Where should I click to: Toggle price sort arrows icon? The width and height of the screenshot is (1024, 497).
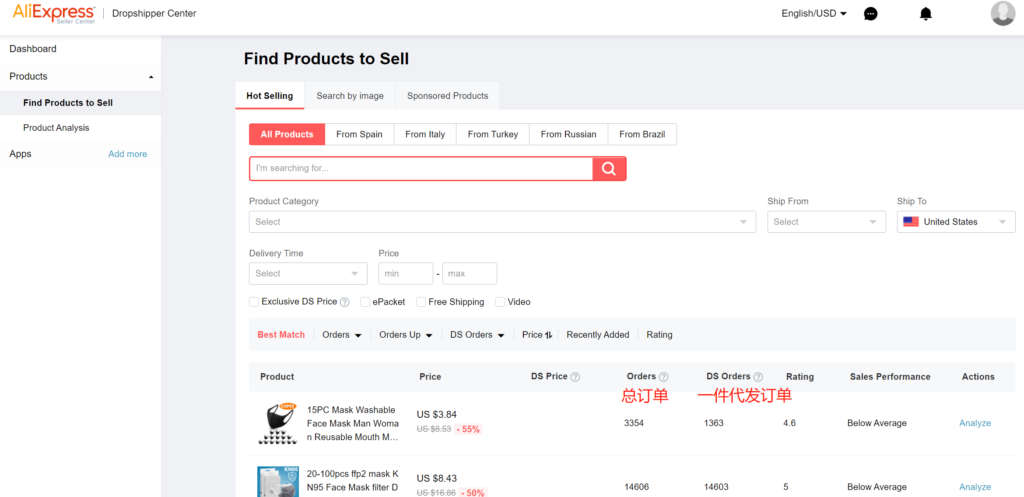(x=549, y=335)
